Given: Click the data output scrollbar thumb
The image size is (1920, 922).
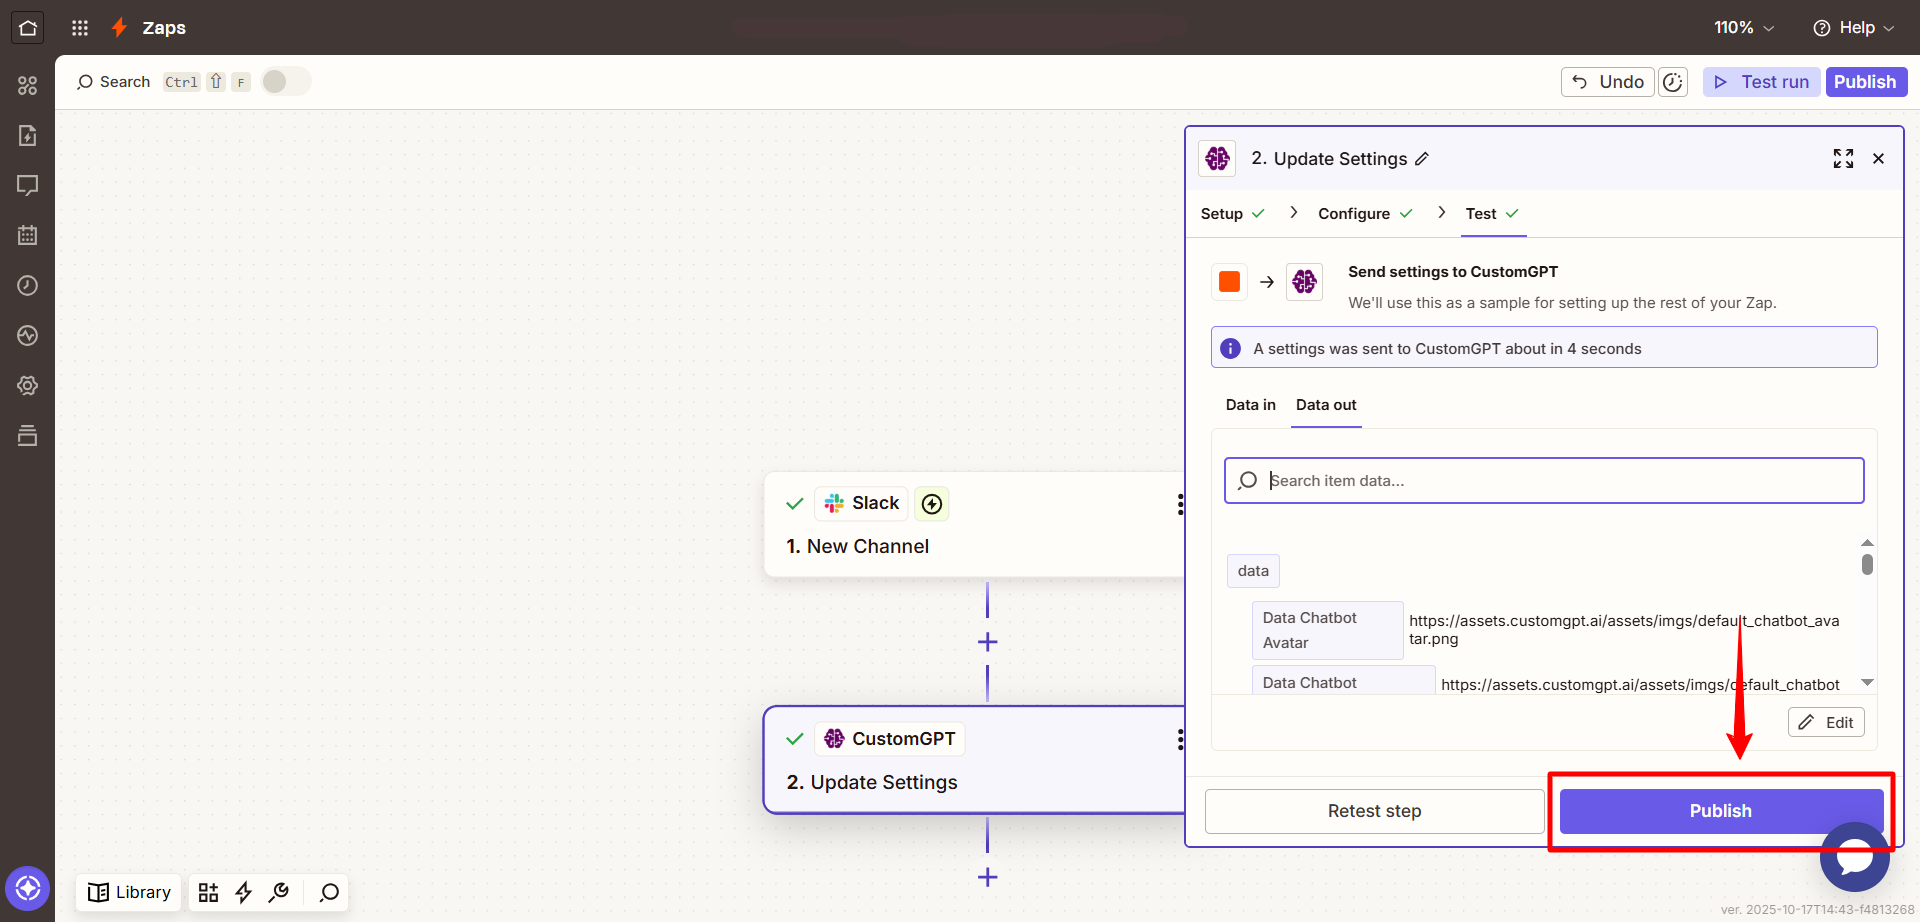Looking at the screenshot, I should coord(1867,565).
